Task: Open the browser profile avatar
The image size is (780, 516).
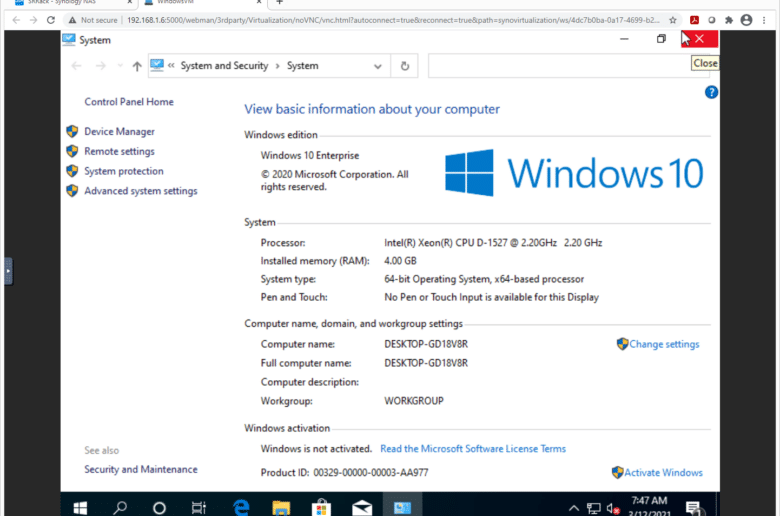Action: (x=746, y=20)
